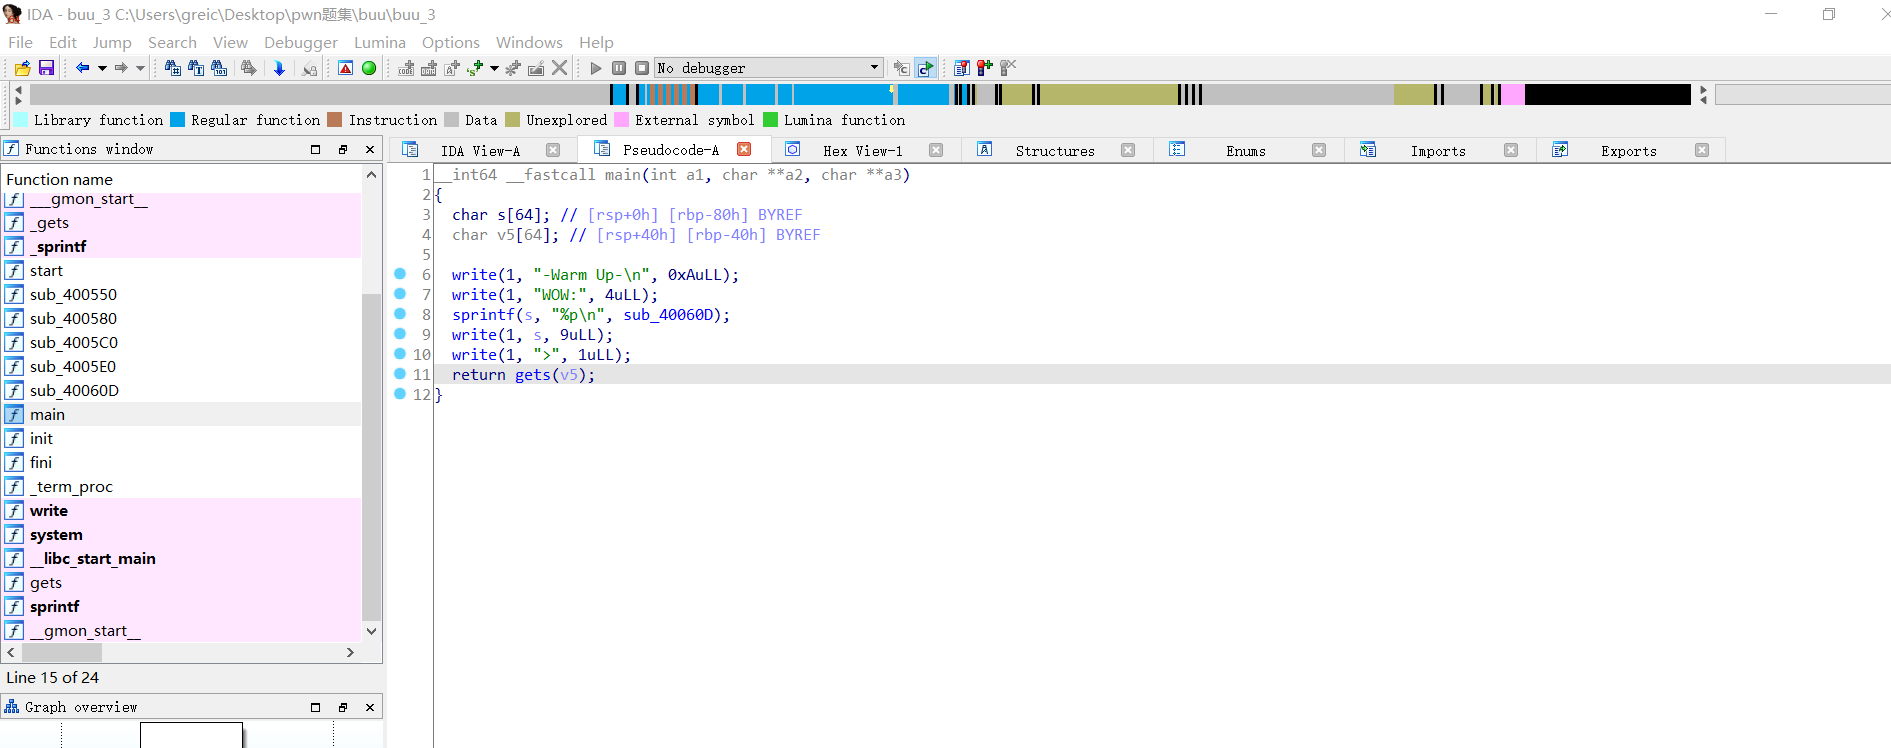The height and width of the screenshot is (748, 1891).
Task: Click the first binoculars search icon
Action: 173,68
